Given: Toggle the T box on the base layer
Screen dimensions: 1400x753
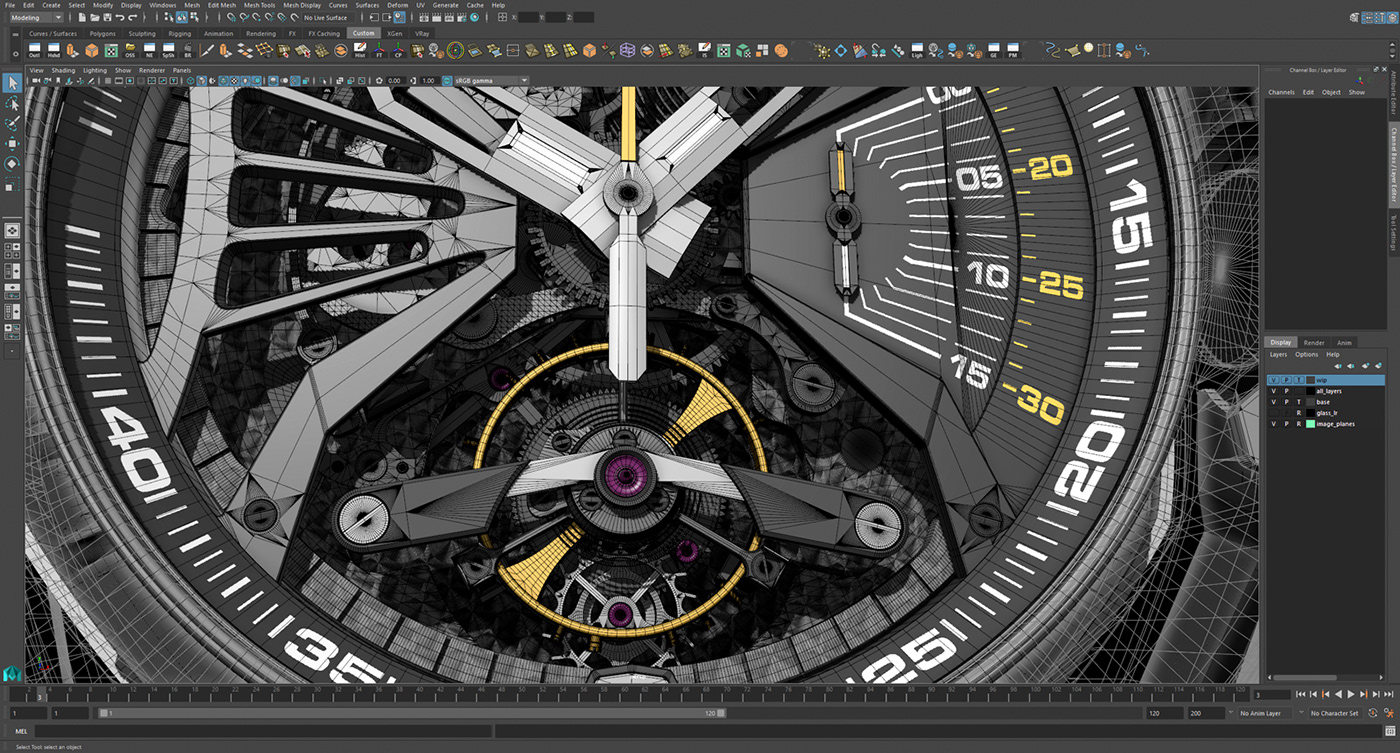Looking at the screenshot, I should click(1299, 402).
